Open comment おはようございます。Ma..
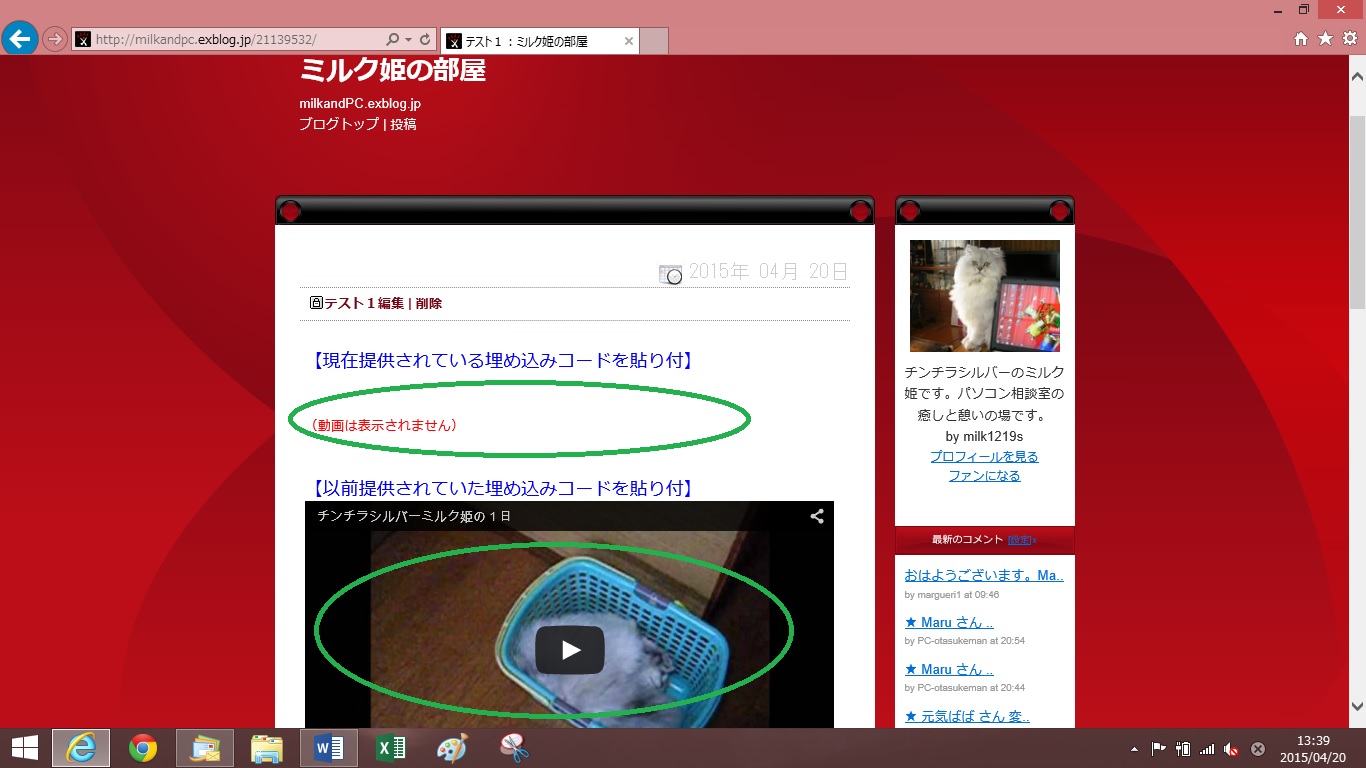The height and width of the screenshot is (768, 1366). click(x=984, y=576)
